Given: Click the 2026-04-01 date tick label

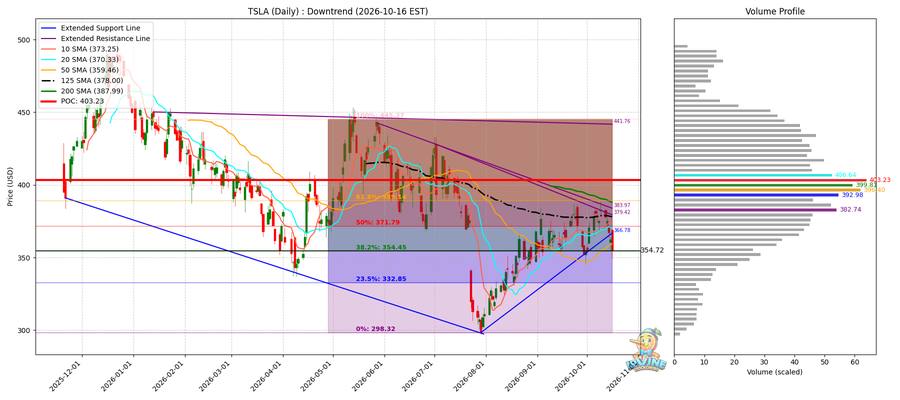Looking at the screenshot, I should (269, 376).
